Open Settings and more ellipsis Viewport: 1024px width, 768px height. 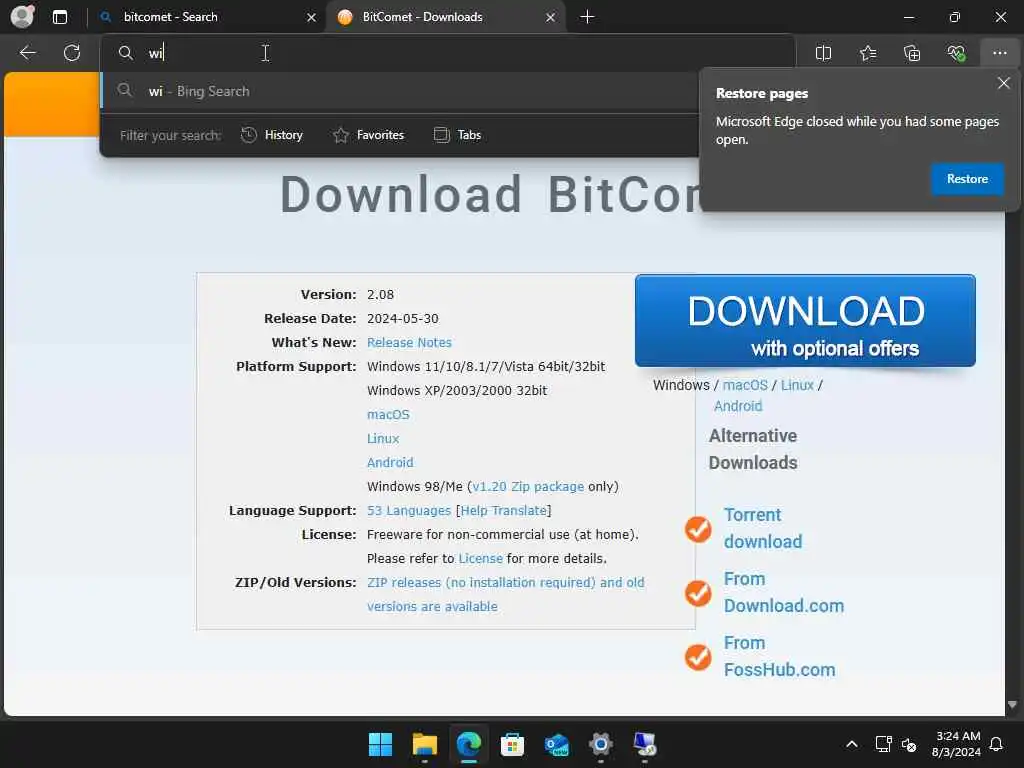(1000, 54)
